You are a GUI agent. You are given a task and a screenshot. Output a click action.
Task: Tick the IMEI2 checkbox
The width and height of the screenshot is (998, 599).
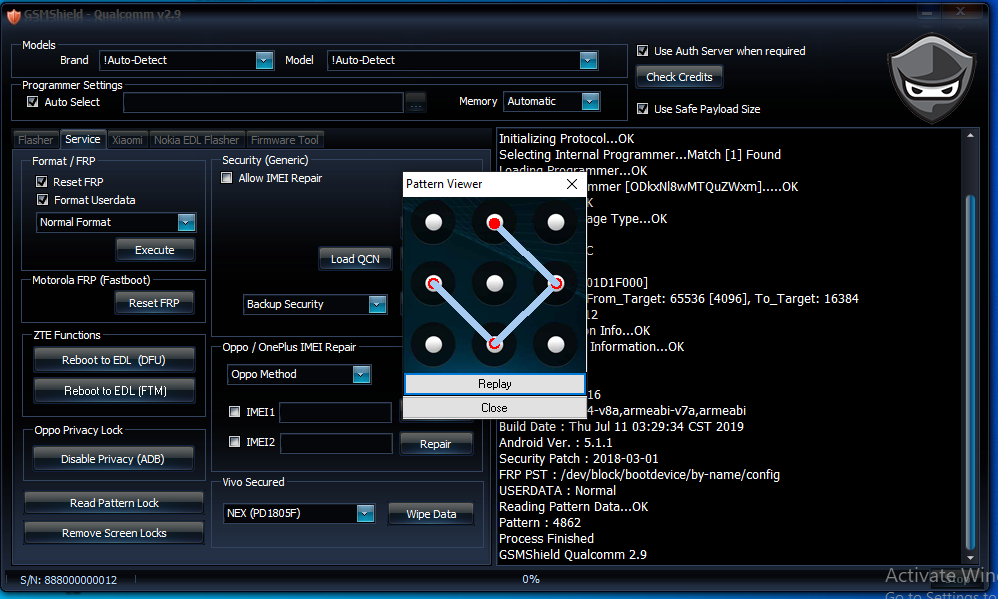pos(234,442)
